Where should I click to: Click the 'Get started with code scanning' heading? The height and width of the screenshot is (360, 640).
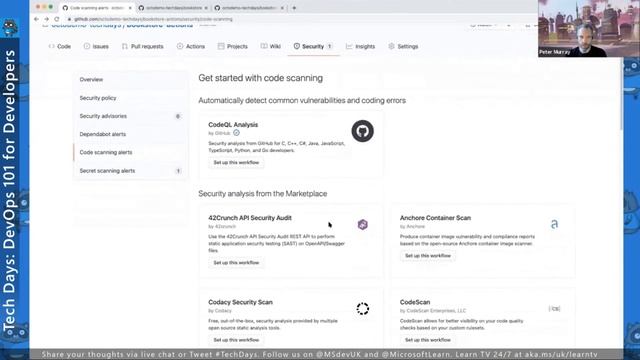coord(260,78)
